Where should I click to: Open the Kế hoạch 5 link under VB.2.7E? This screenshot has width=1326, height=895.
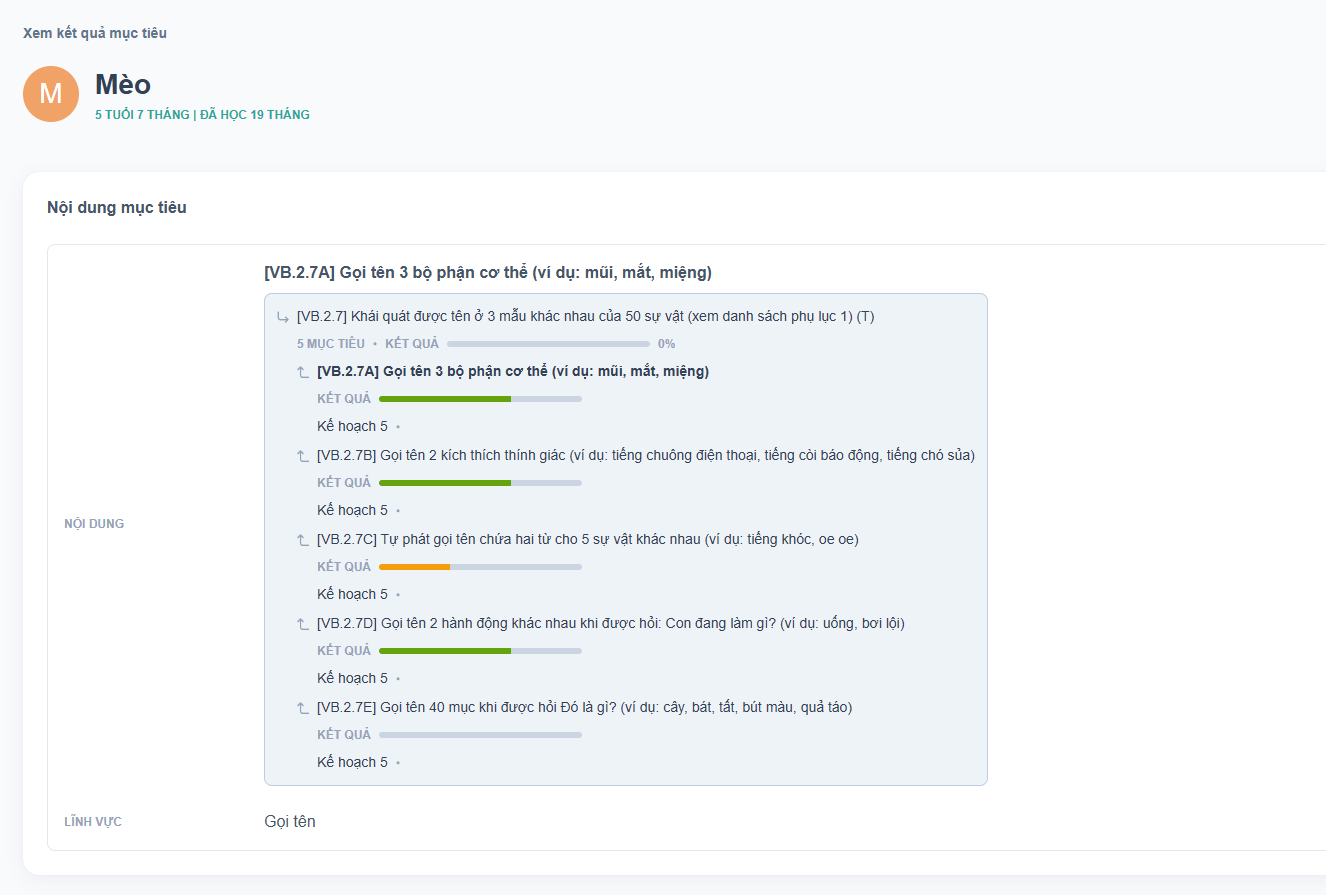[x=352, y=762]
